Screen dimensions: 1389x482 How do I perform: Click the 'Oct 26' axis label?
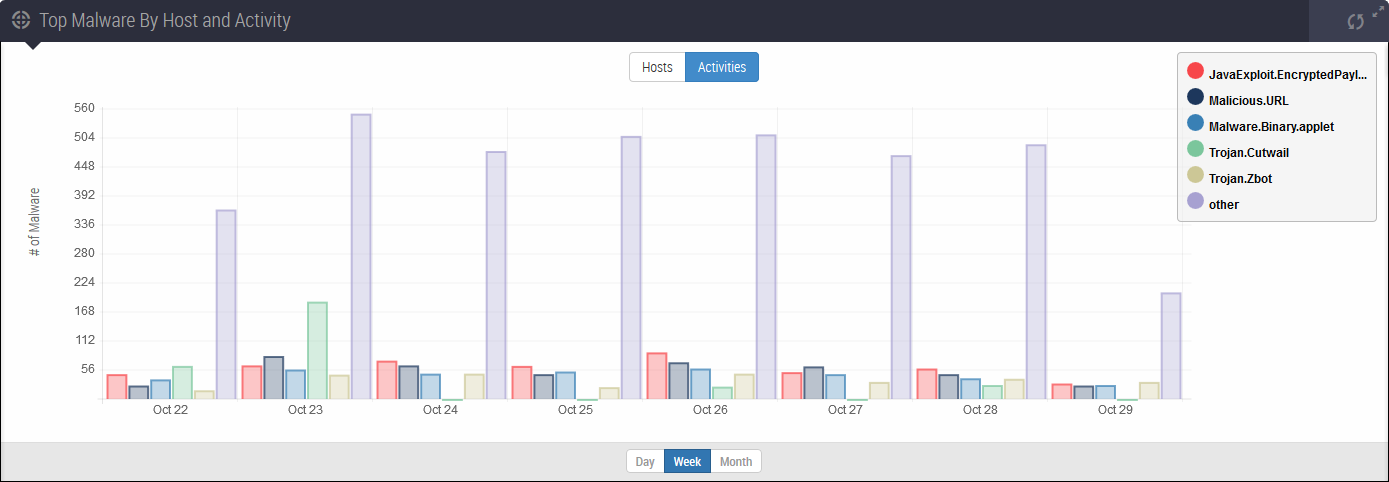710,410
